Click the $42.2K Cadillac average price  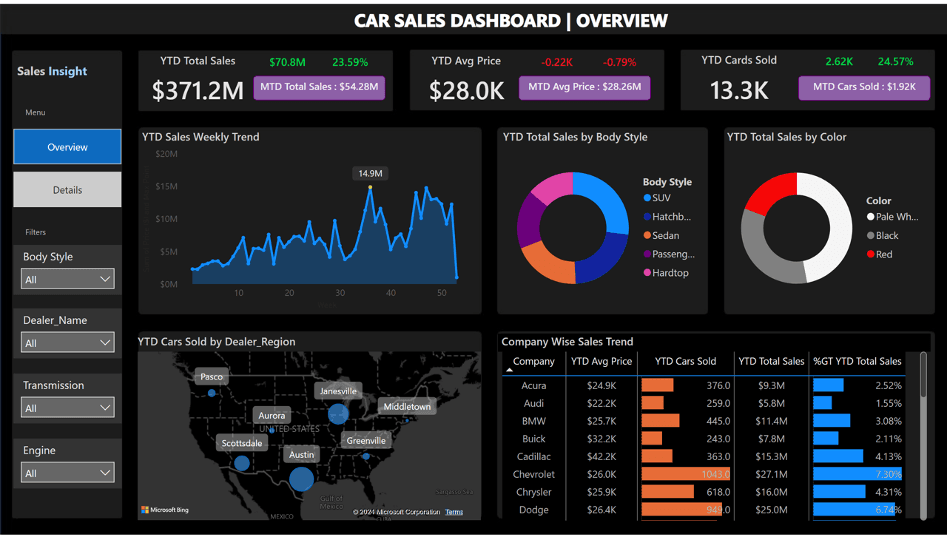[x=602, y=457]
